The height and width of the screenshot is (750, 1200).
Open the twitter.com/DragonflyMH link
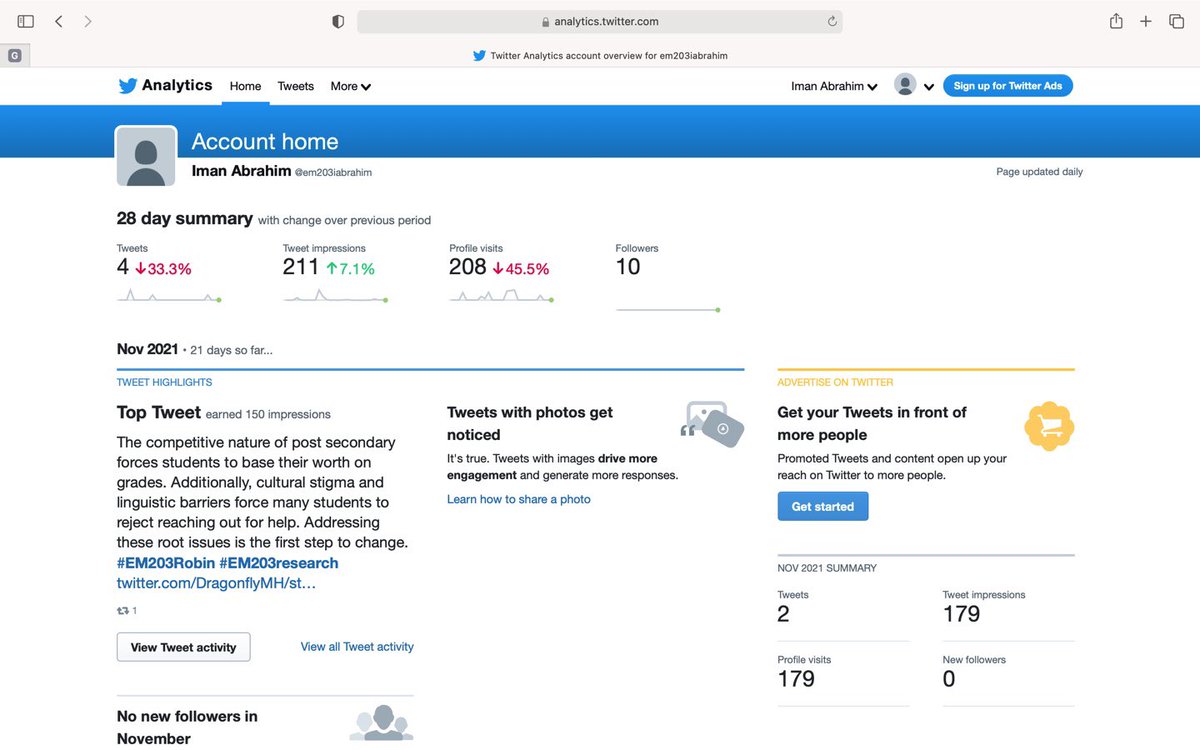pos(217,583)
